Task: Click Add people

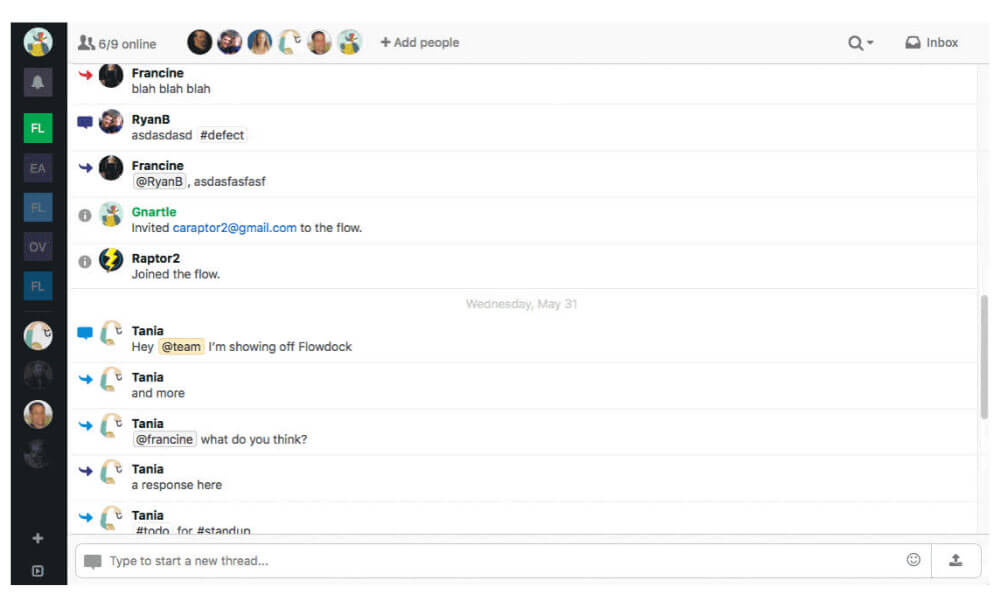Action: click(x=420, y=43)
